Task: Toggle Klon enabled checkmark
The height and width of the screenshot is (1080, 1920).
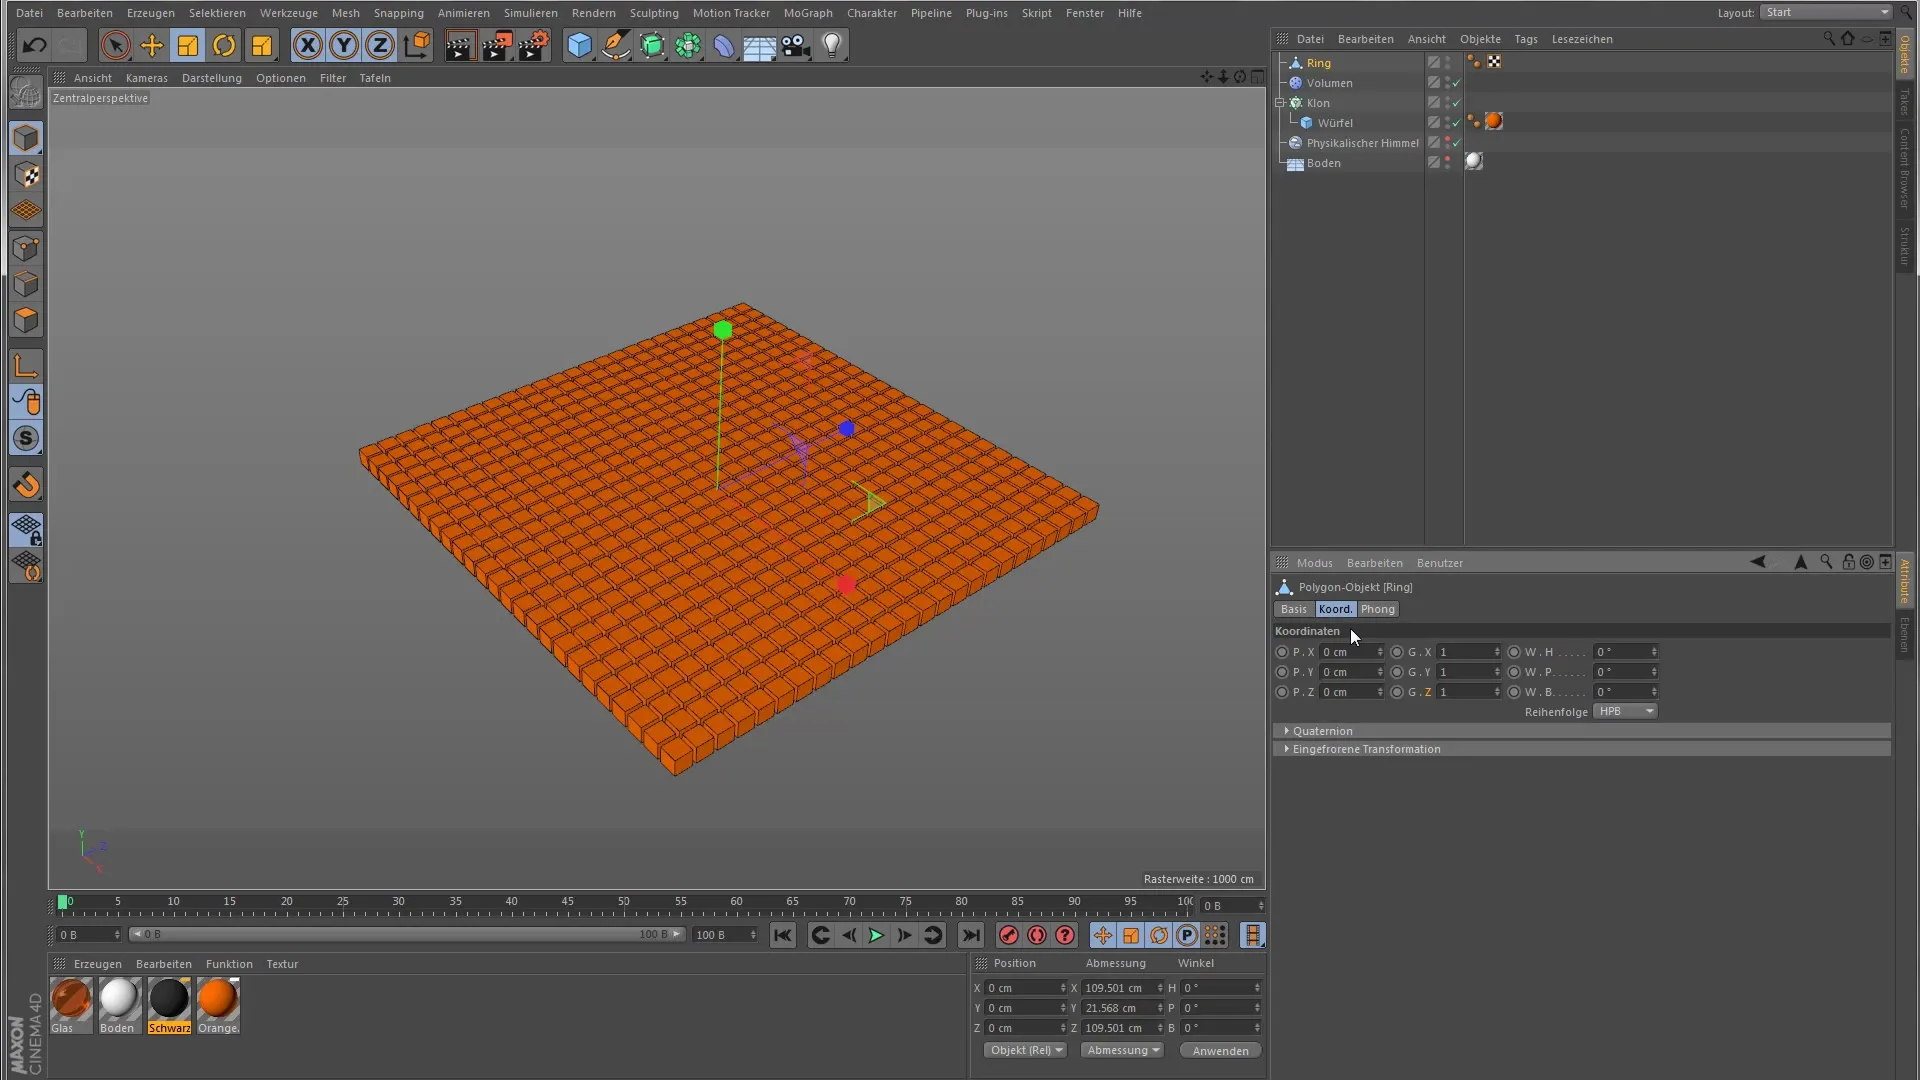Action: (1457, 103)
